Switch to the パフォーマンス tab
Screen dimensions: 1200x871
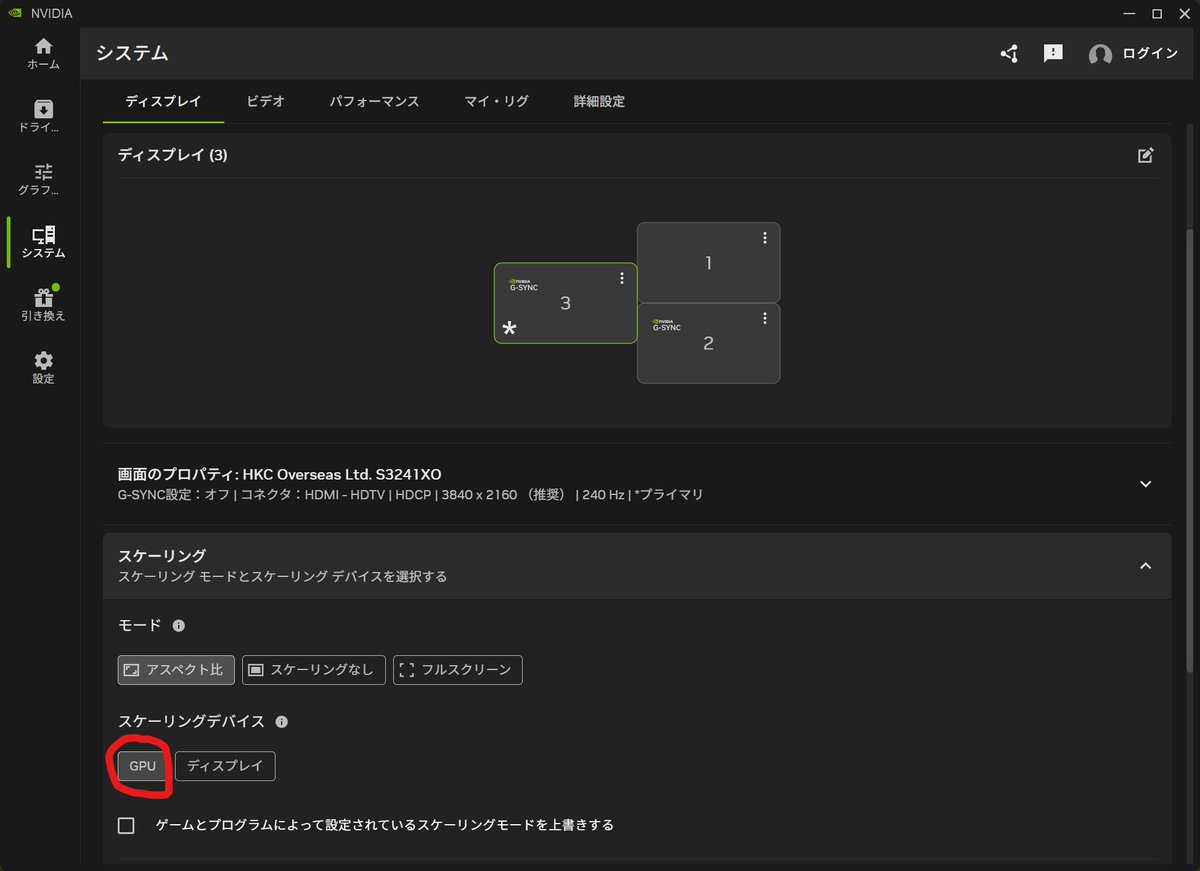[x=374, y=101]
